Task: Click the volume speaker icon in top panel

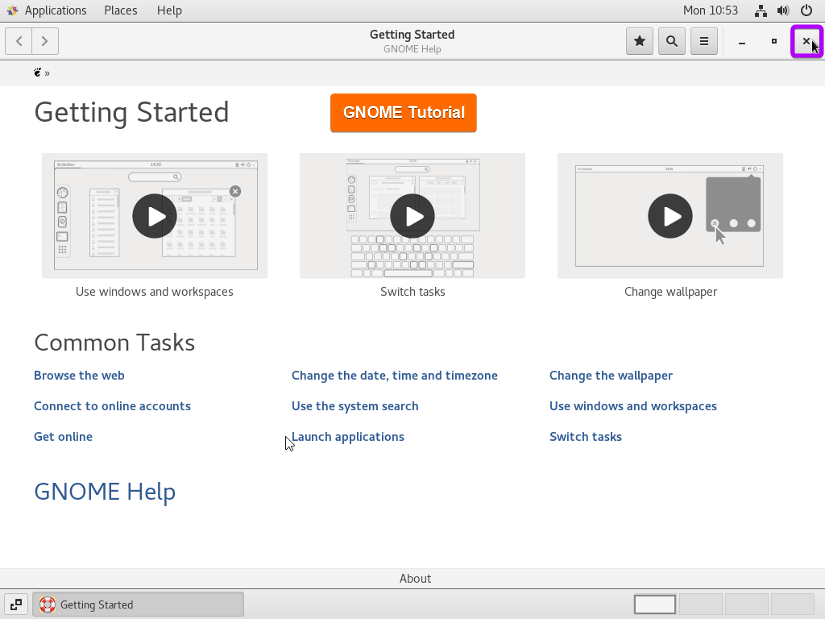Action: pyautogui.click(x=783, y=11)
